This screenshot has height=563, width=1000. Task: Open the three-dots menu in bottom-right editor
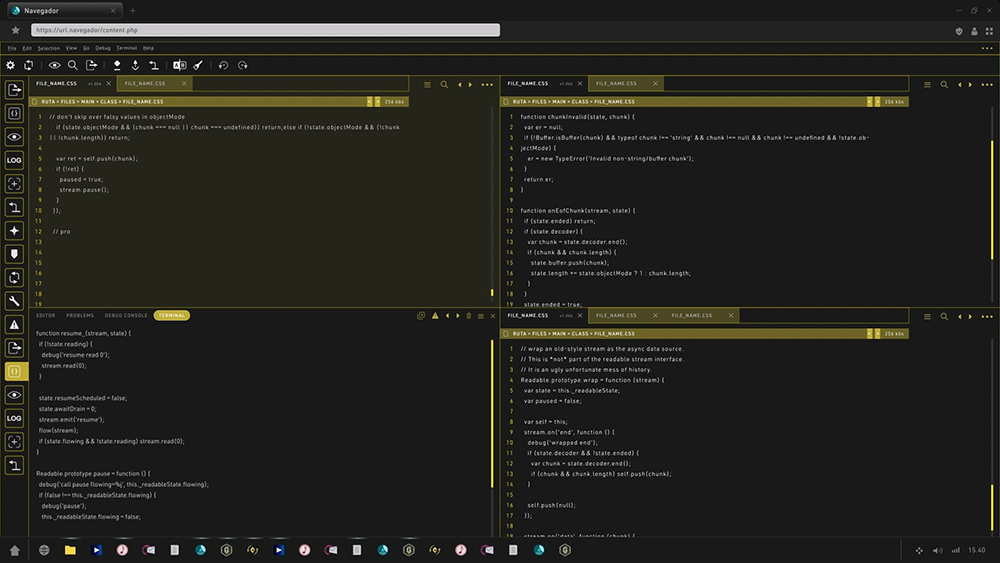click(x=987, y=316)
